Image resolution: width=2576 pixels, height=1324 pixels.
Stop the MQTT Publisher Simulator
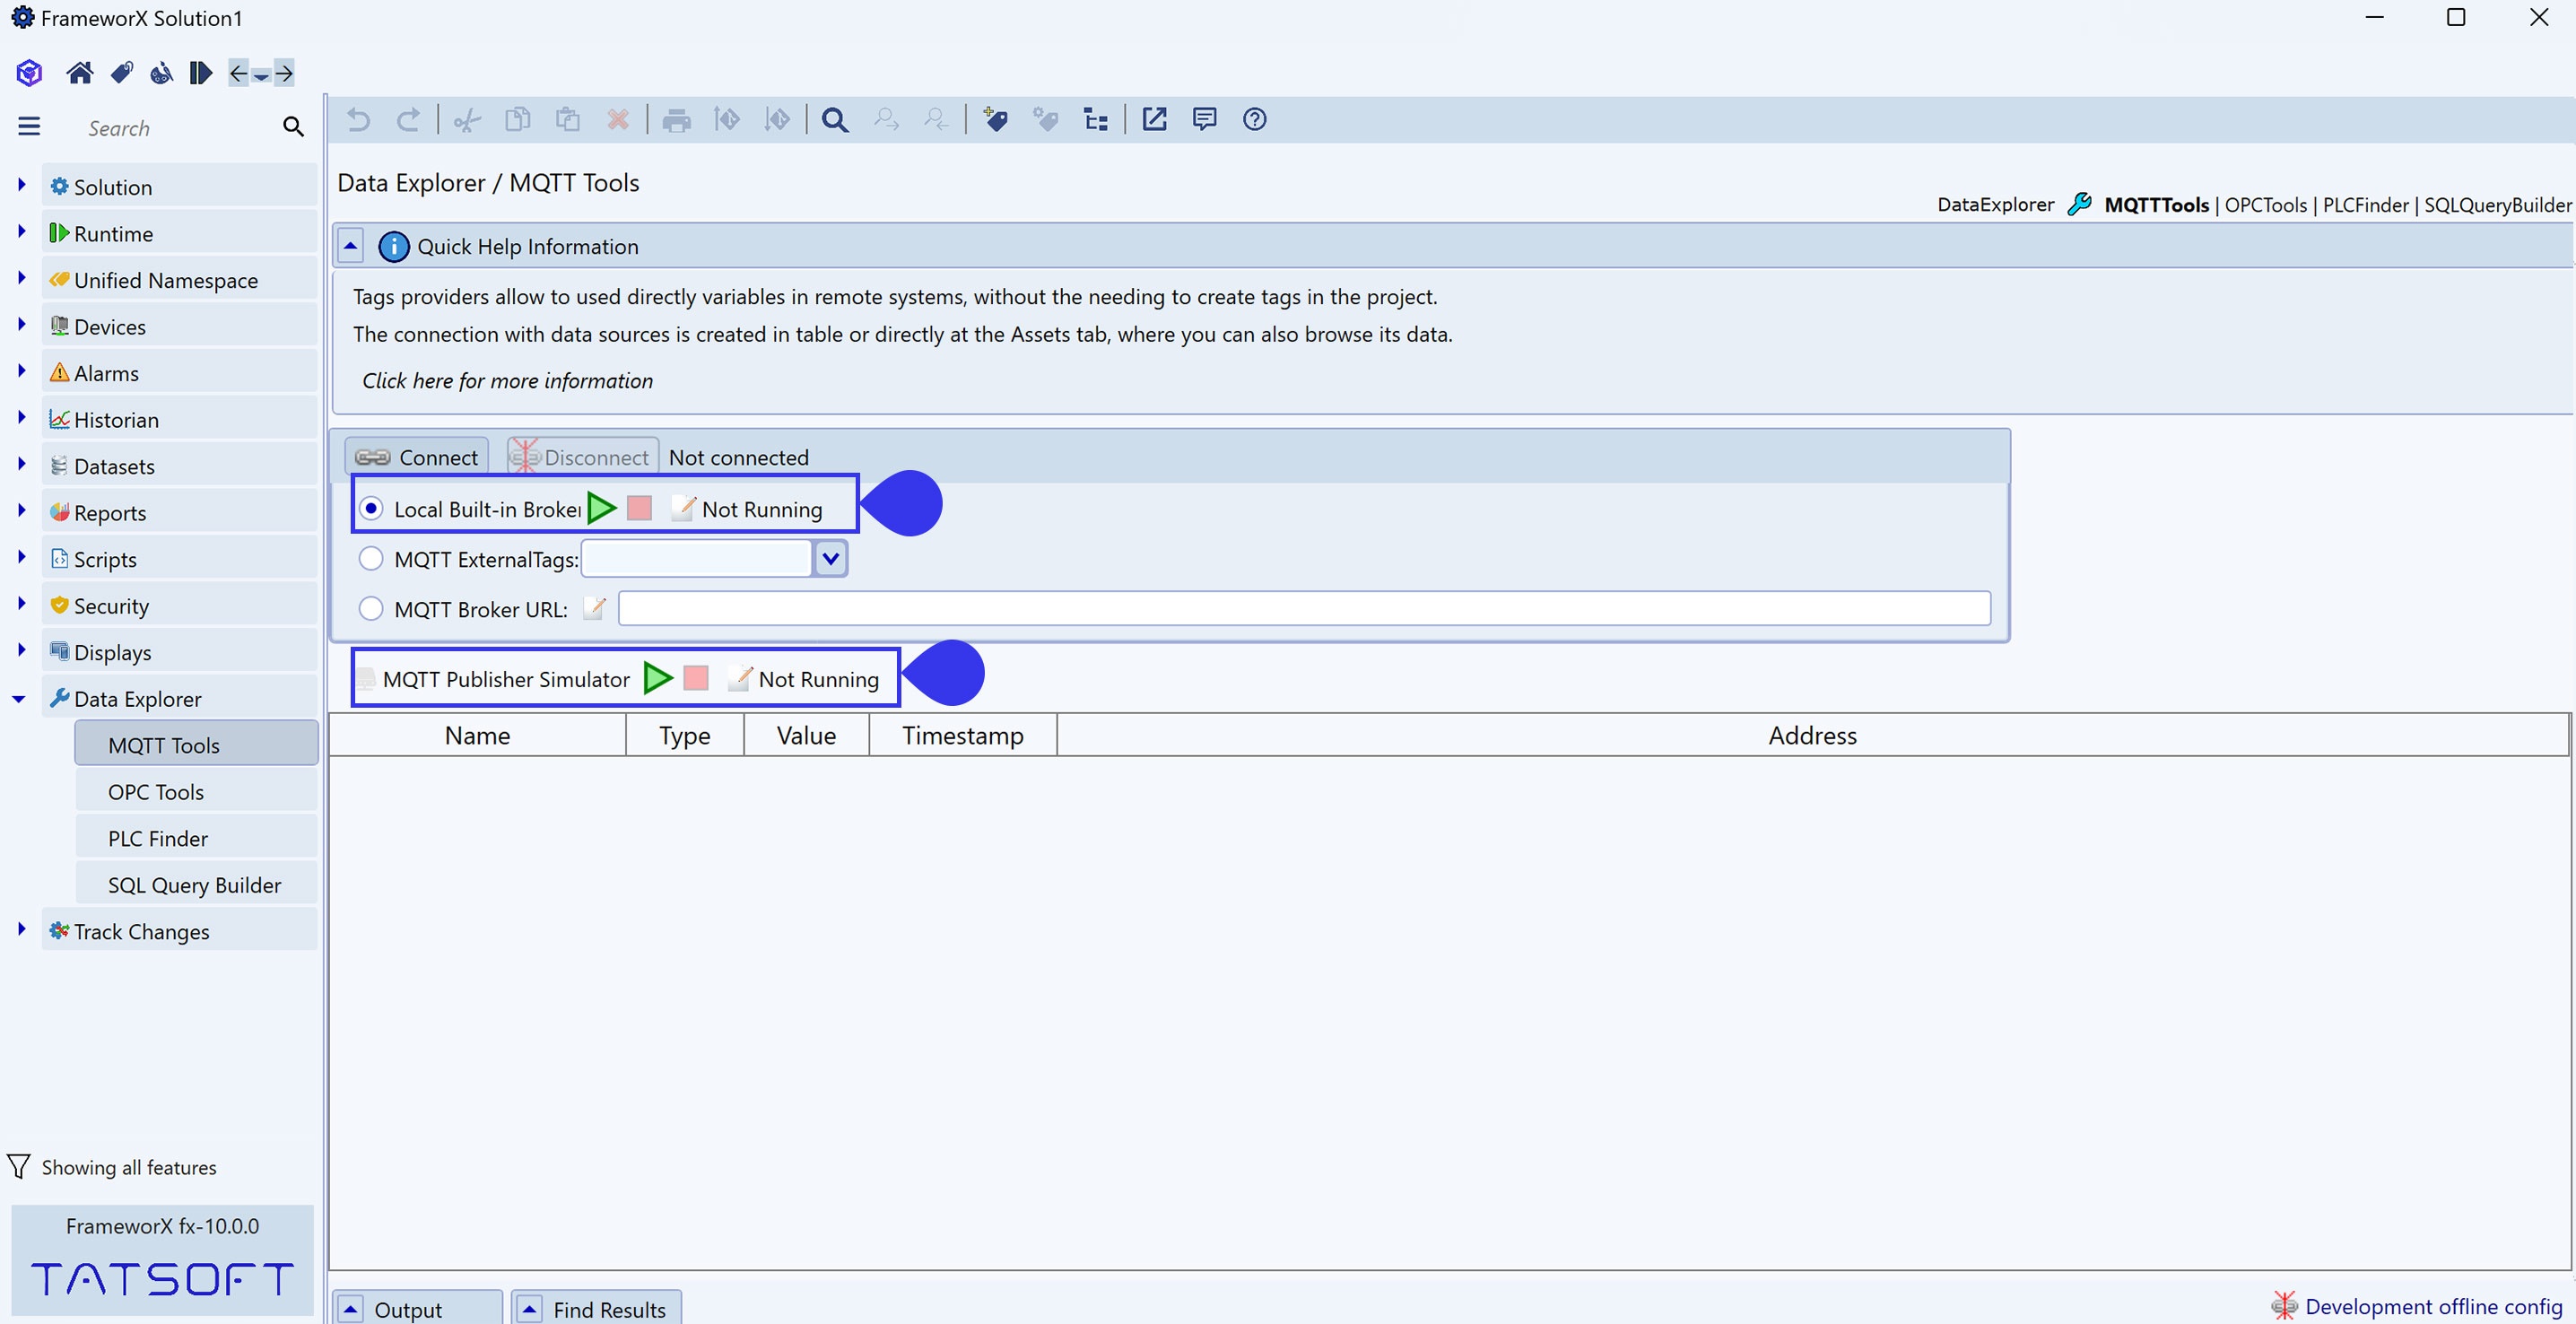click(696, 678)
